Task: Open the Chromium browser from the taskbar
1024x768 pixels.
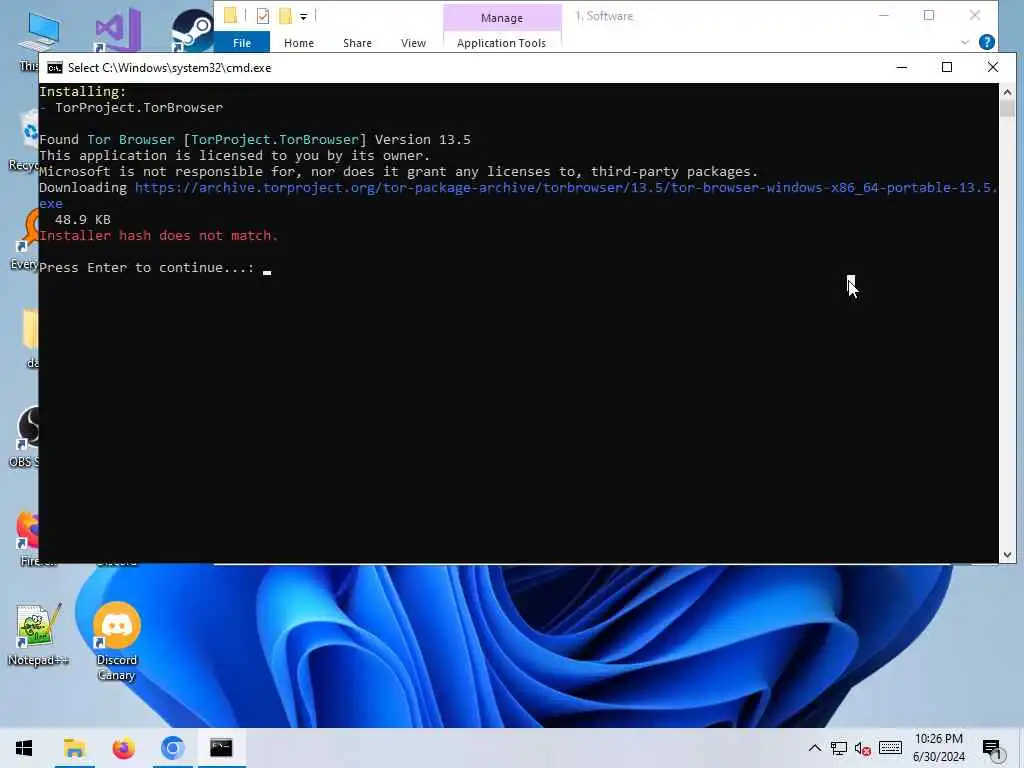Action: (x=172, y=748)
